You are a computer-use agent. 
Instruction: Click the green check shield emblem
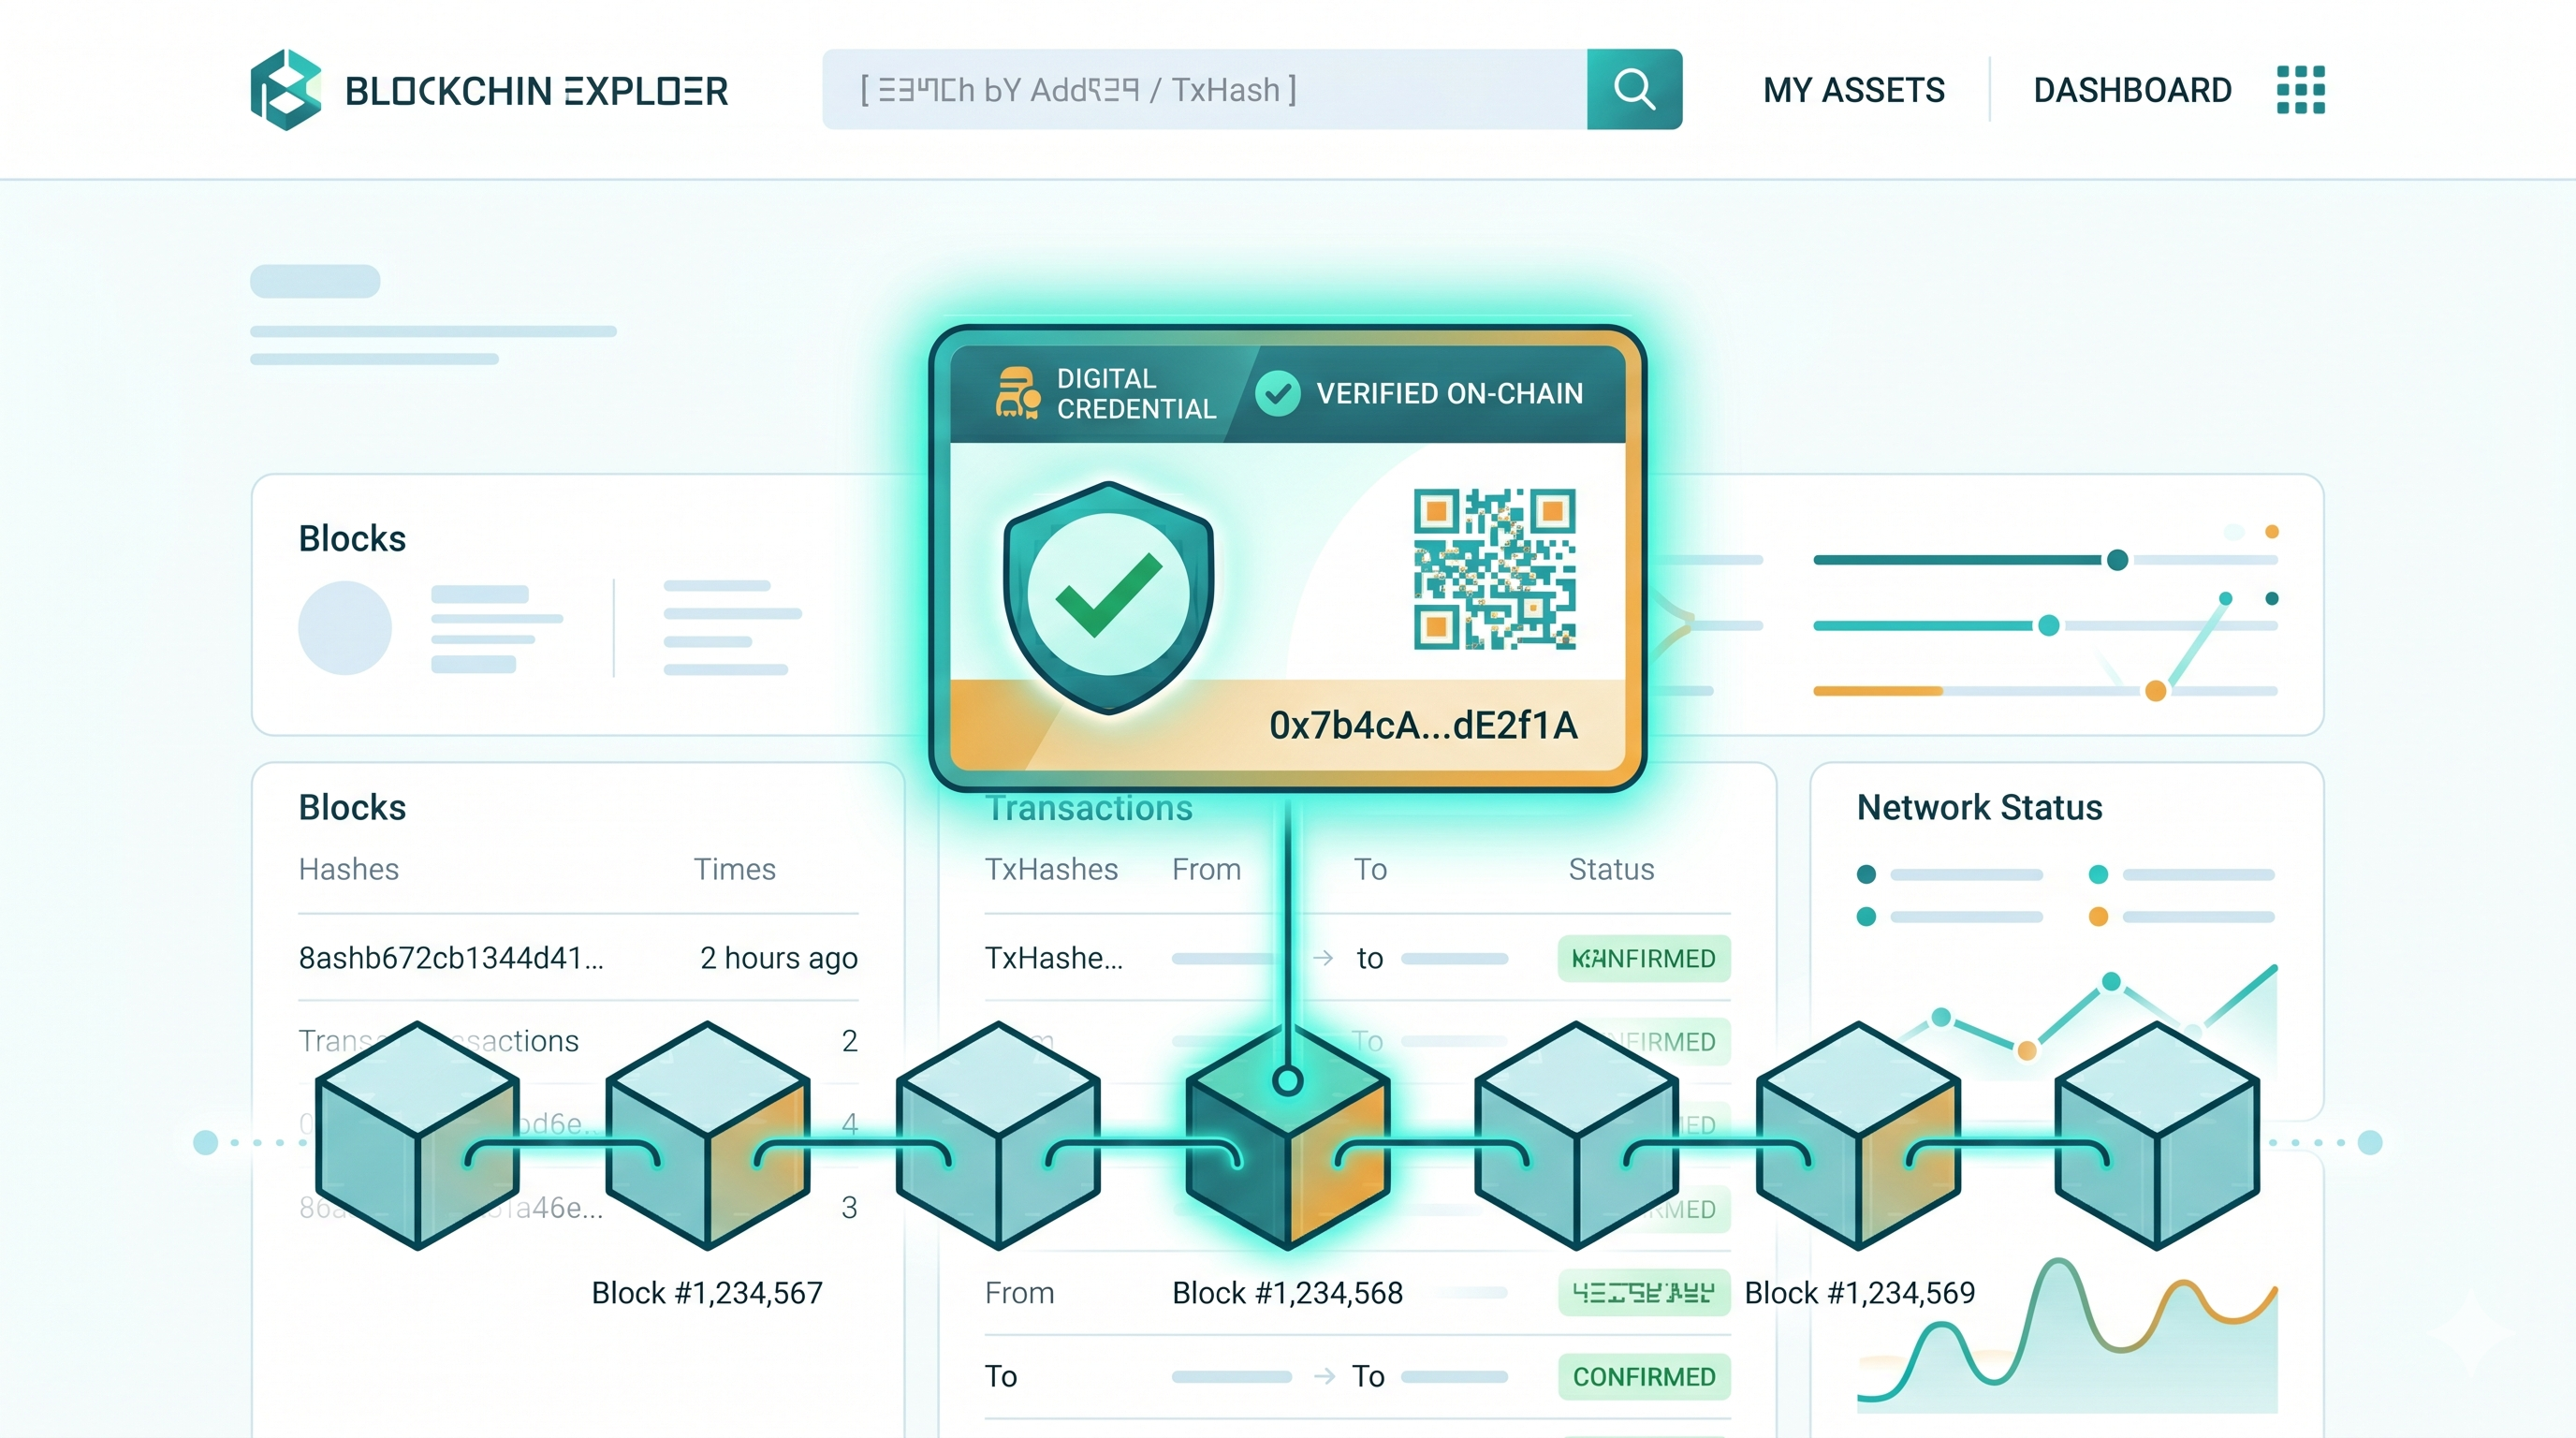(x=1108, y=597)
